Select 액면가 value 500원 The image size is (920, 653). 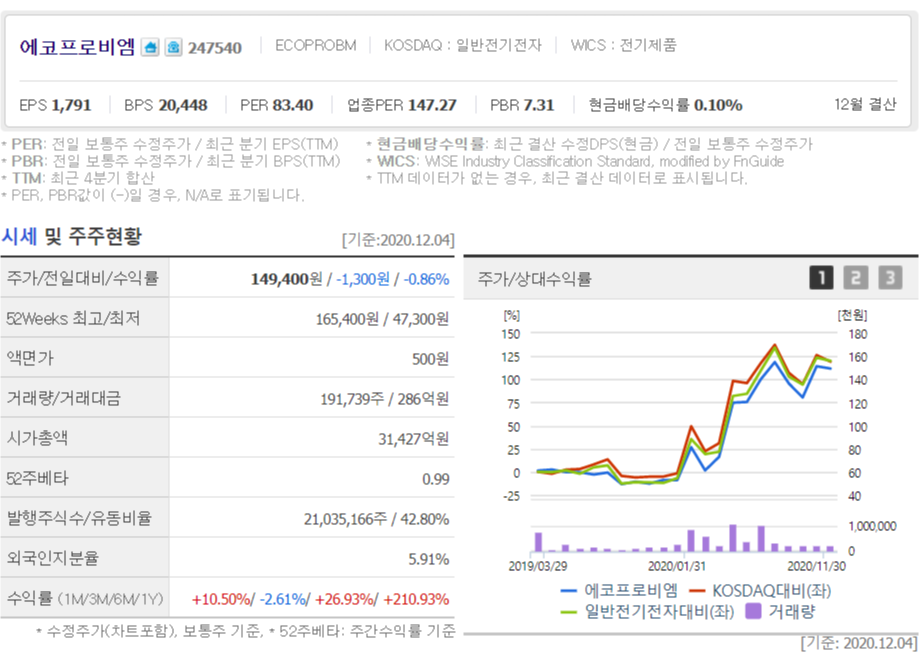[x=430, y=359]
